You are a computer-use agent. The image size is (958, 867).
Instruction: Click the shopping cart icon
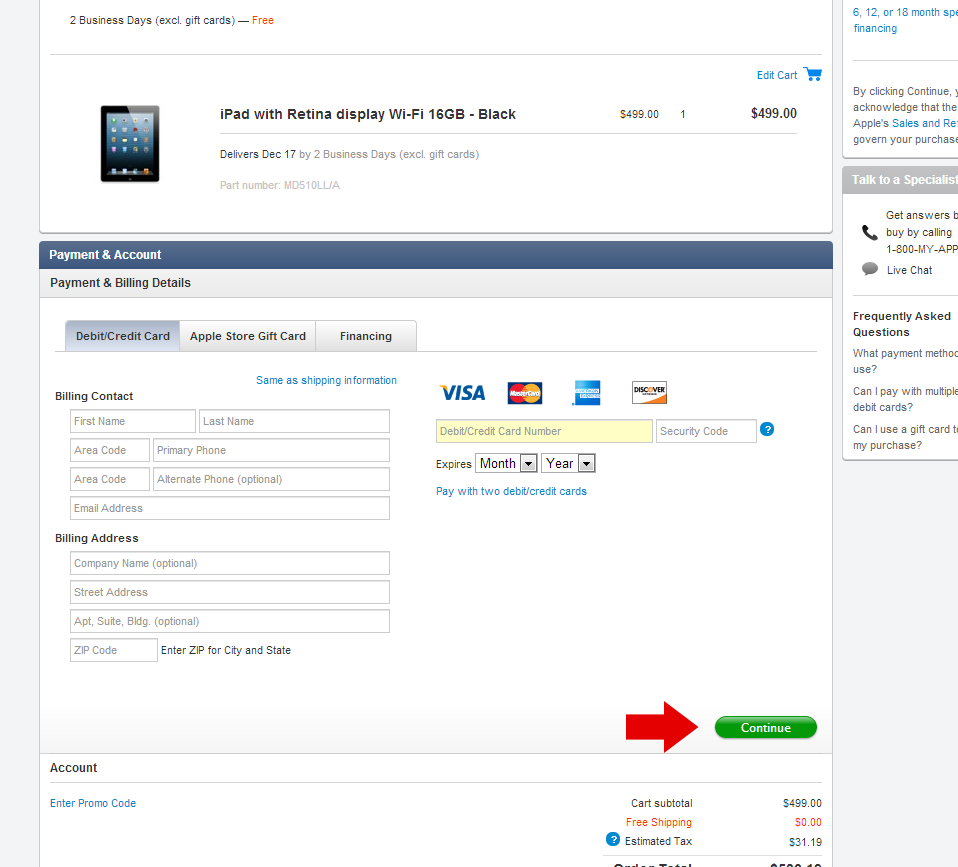[x=813, y=74]
